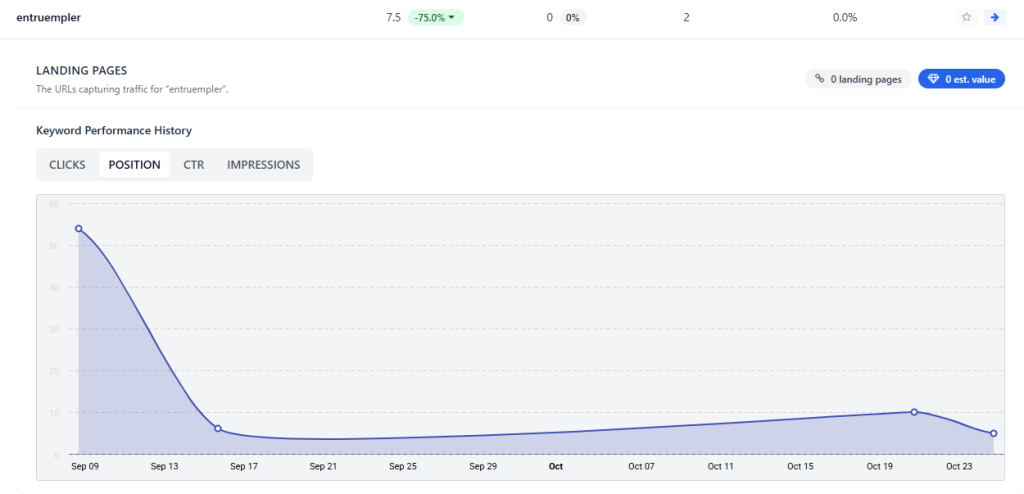The height and width of the screenshot is (494, 1024).
Task: Select the data point near Oct 19
Action: pos(914,412)
